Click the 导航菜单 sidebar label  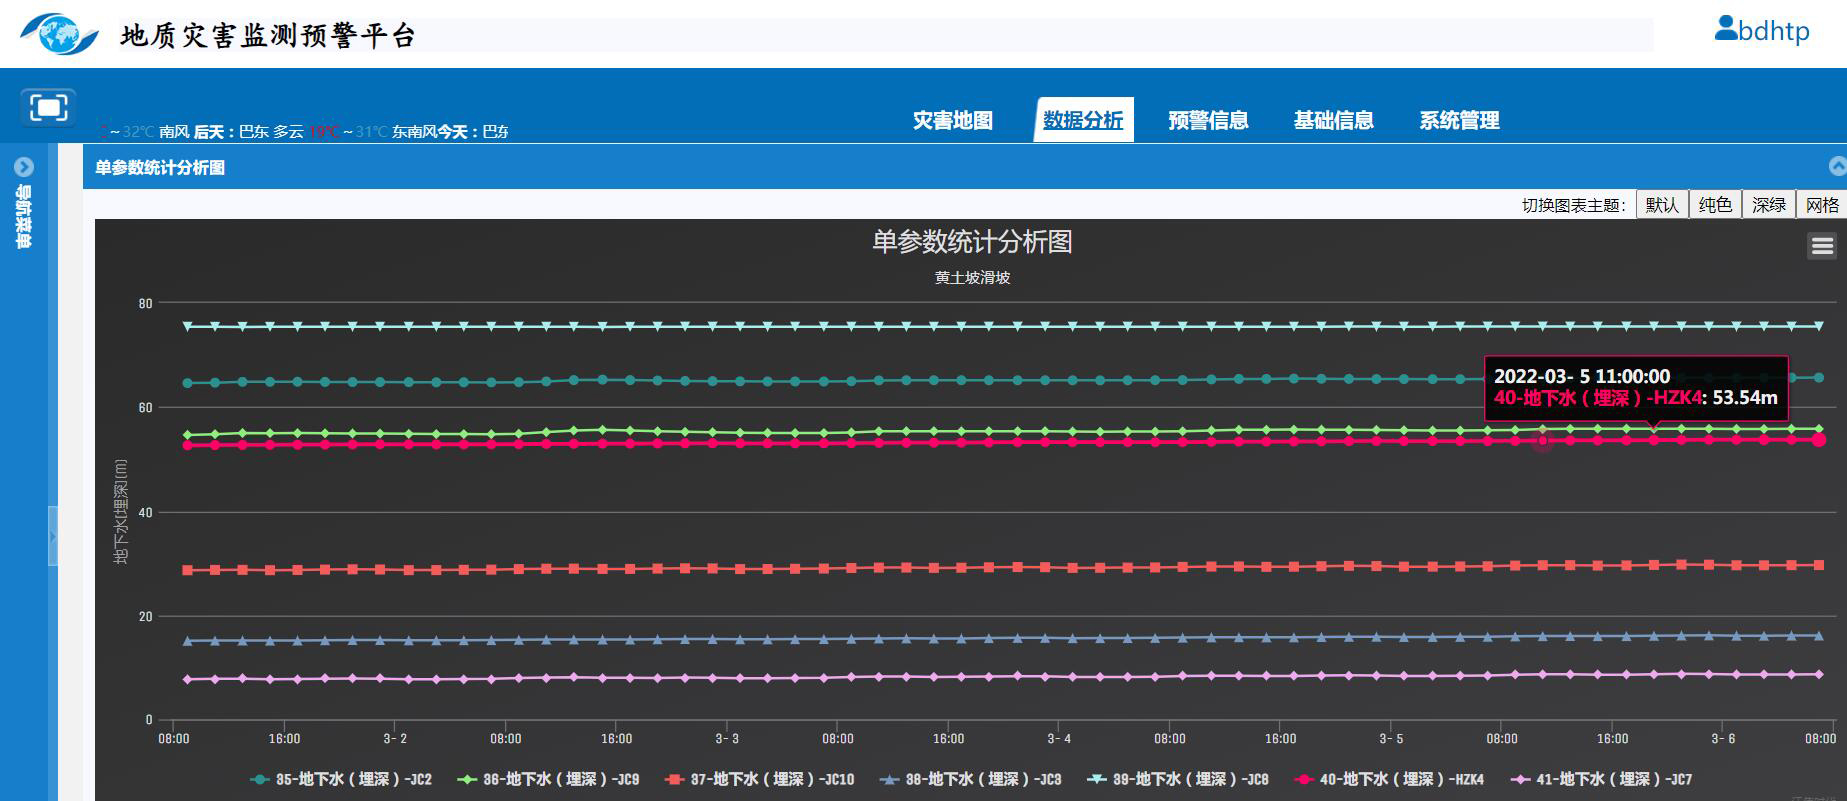[x=24, y=216]
